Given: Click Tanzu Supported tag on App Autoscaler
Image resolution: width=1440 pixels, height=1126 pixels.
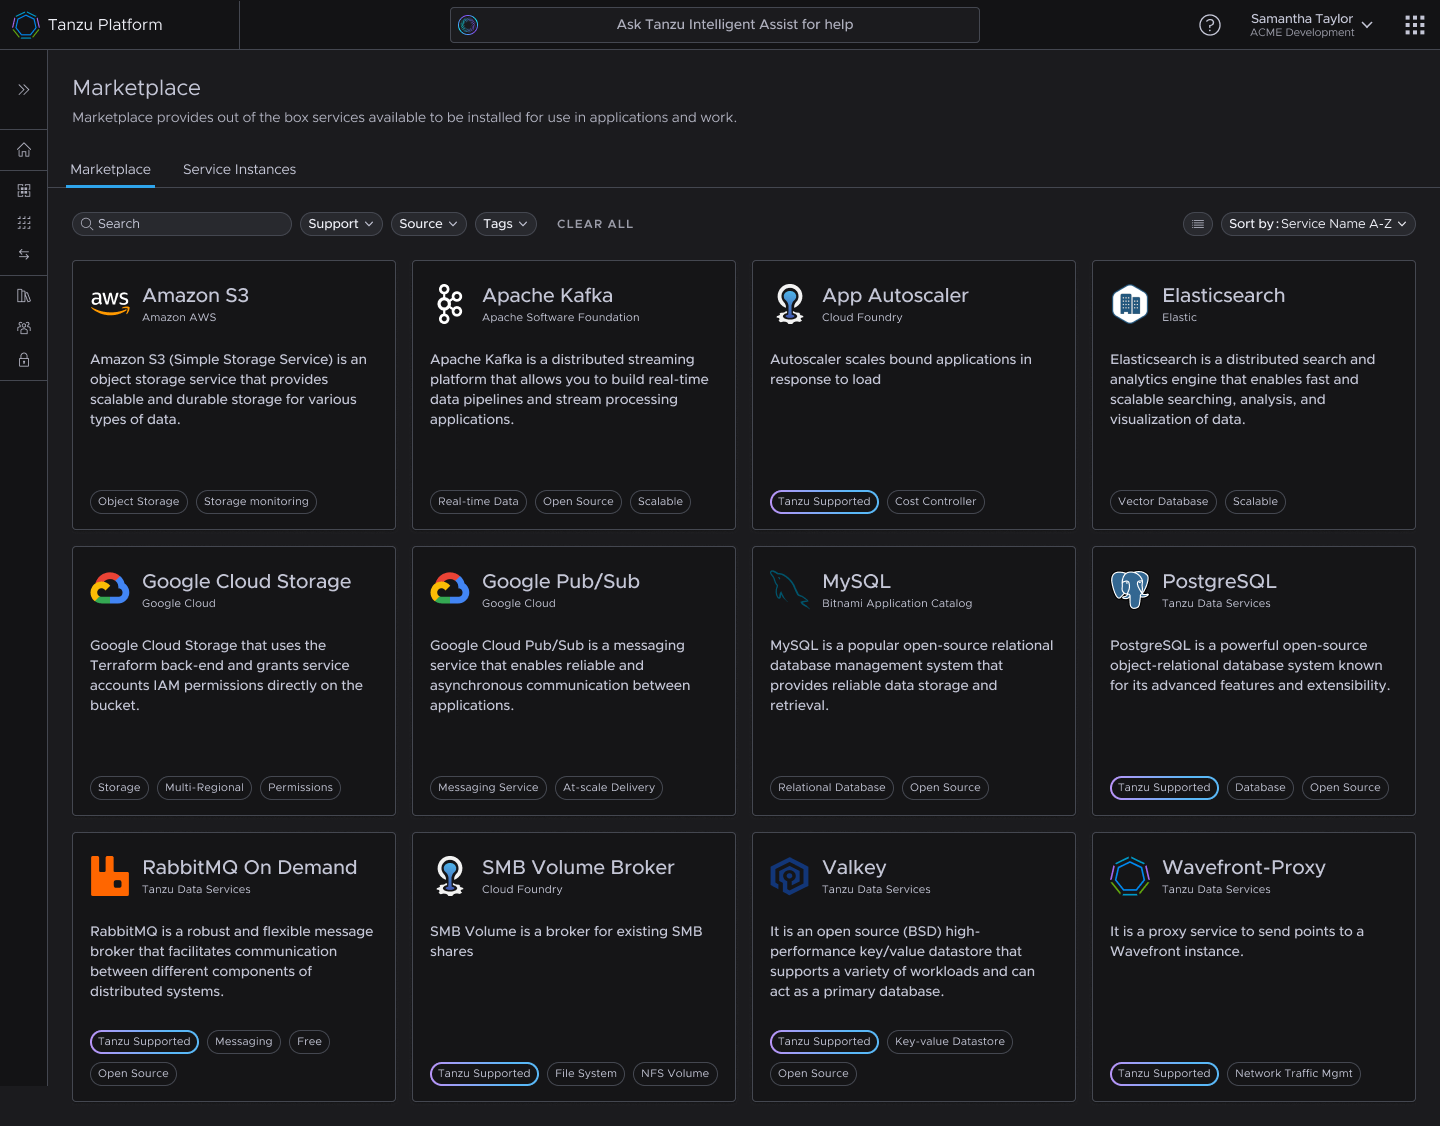Looking at the screenshot, I should click(x=825, y=502).
